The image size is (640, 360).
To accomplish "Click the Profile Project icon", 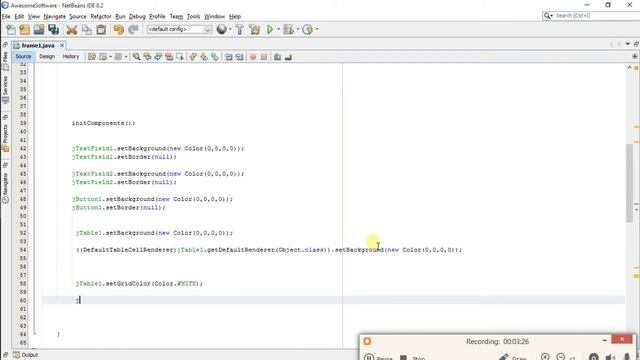I will [308, 29].
